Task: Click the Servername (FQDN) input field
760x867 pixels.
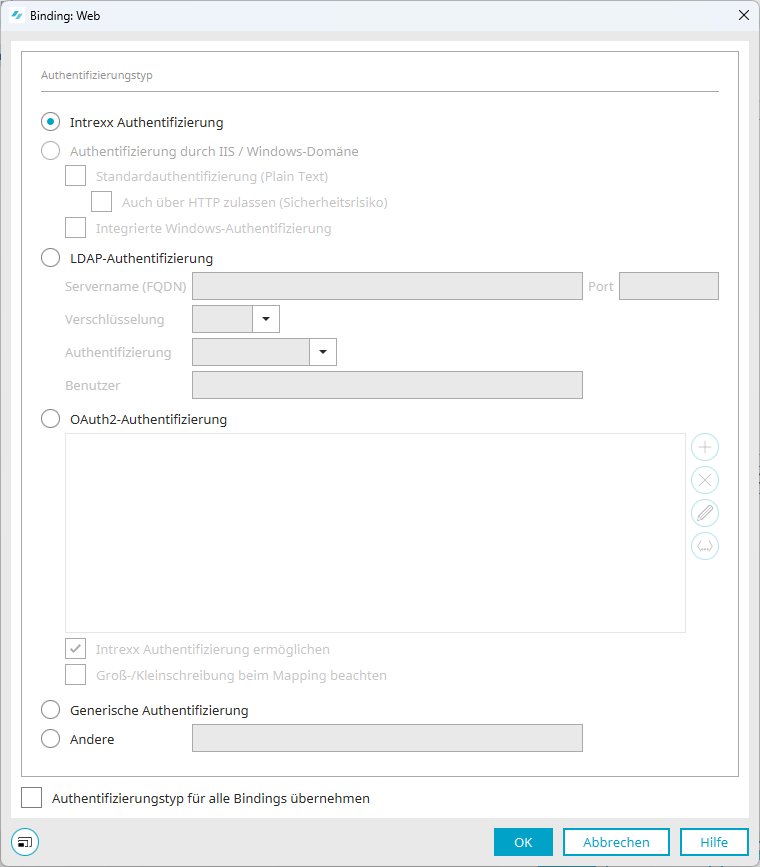Action: (387, 286)
